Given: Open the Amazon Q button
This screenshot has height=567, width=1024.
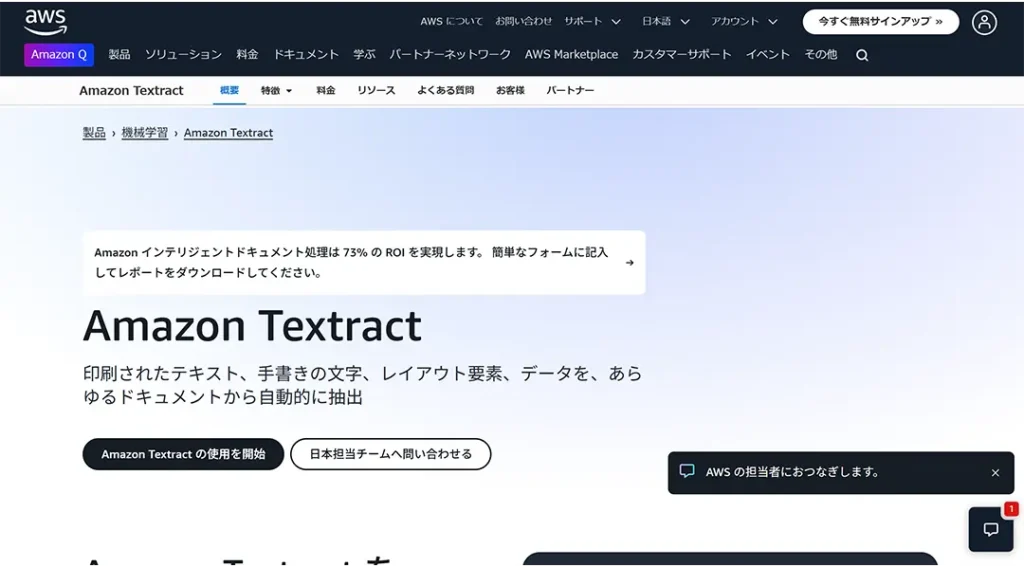Looking at the screenshot, I should pyautogui.click(x=59, y=55).
